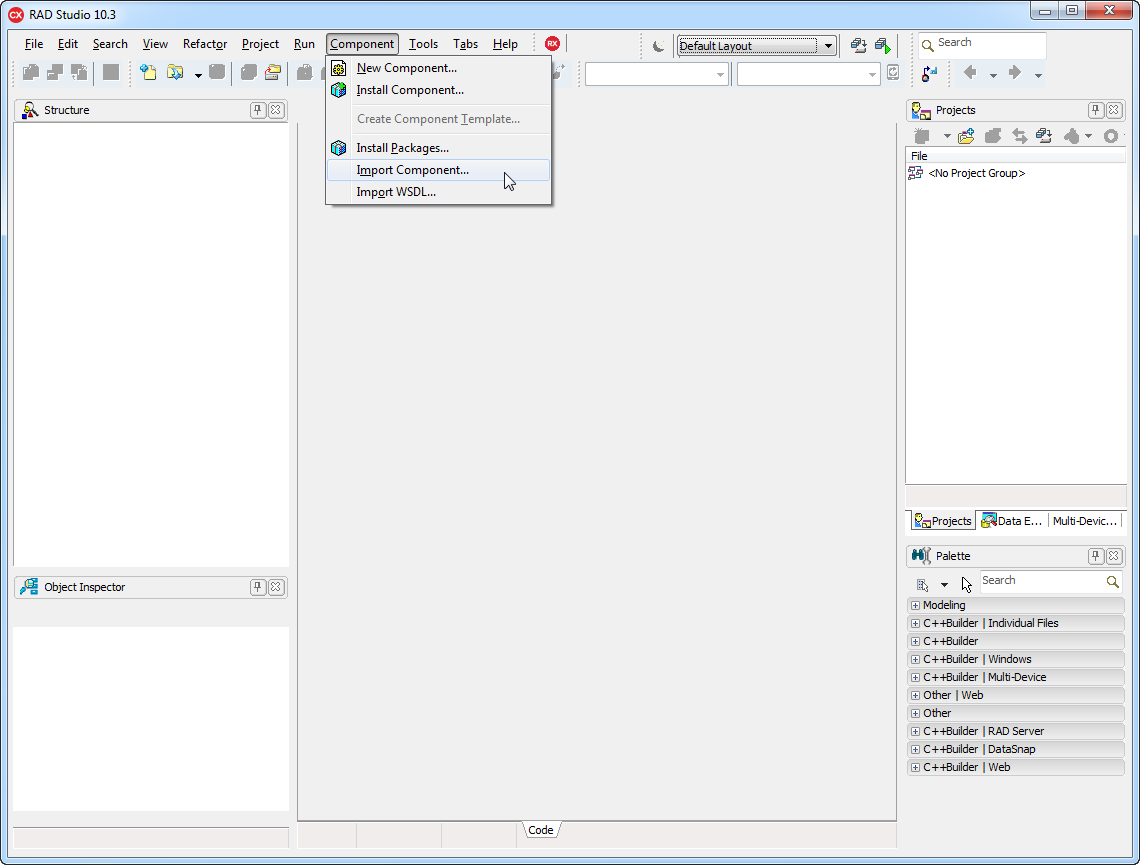This screenshot has height=865, width=1140.
Task: Click the Back navigation arrow
Action: pyautogui.click(x=970, y=72)
